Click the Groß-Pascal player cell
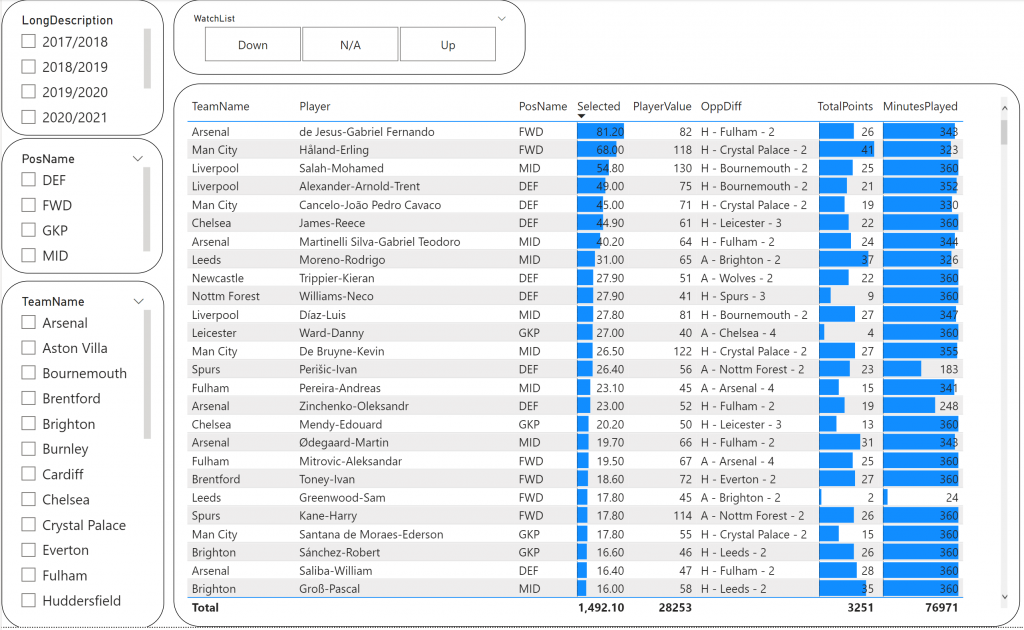This screenshot has height=630, width=1024. [x=329, y=588]
